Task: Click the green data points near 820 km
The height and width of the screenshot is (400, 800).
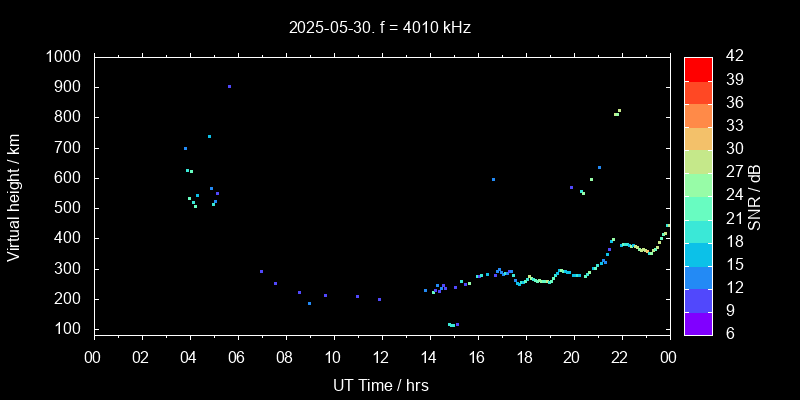Action: [618, 112]
